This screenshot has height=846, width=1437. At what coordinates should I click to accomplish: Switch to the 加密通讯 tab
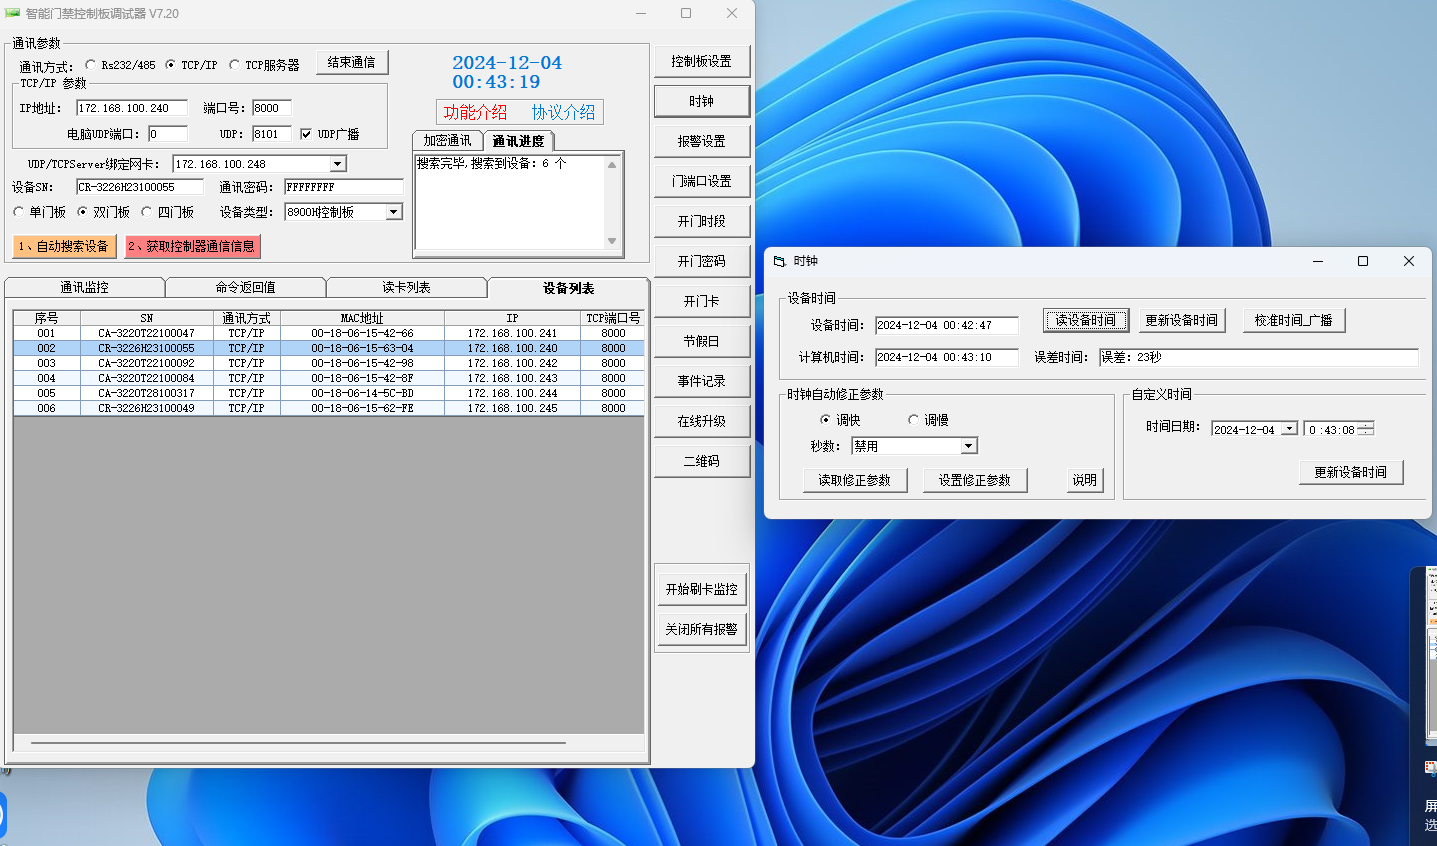(447, 141)
